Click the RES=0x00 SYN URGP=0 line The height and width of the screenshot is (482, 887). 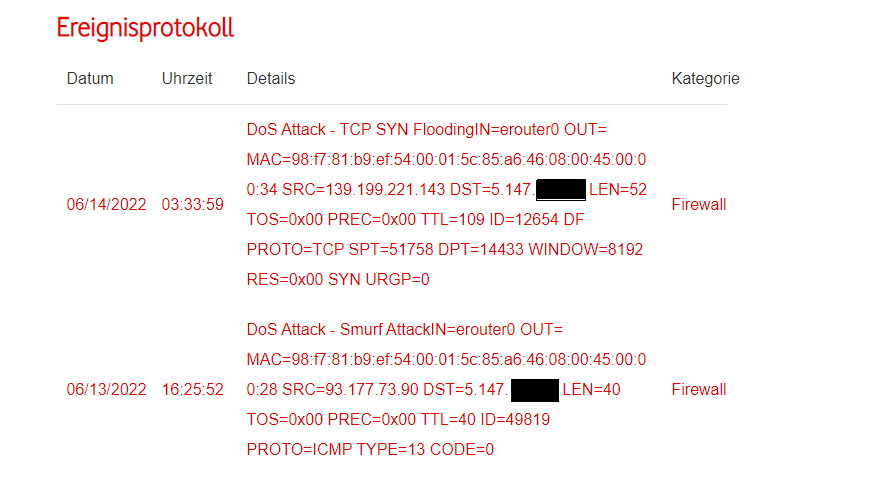point(338,279)
